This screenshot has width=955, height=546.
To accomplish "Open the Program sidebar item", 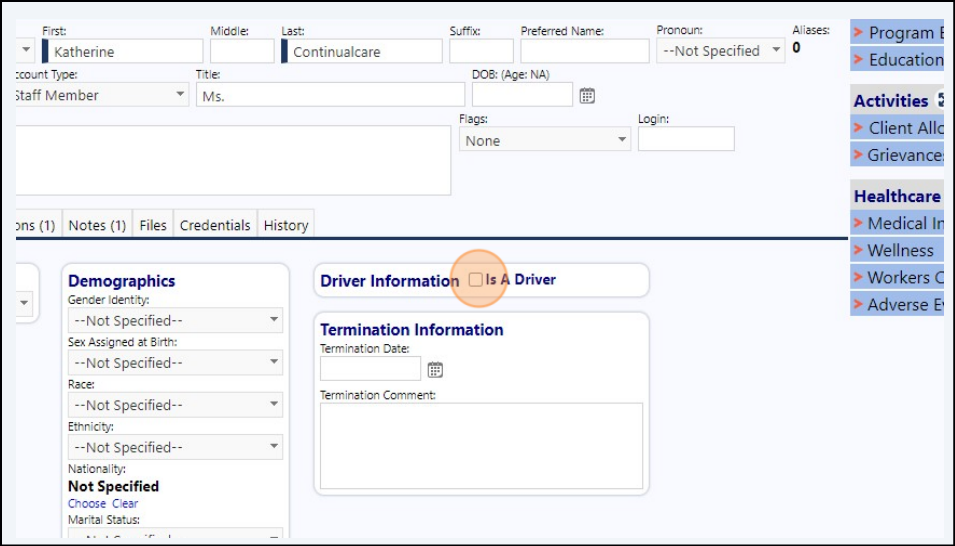I will click(897, 32).
